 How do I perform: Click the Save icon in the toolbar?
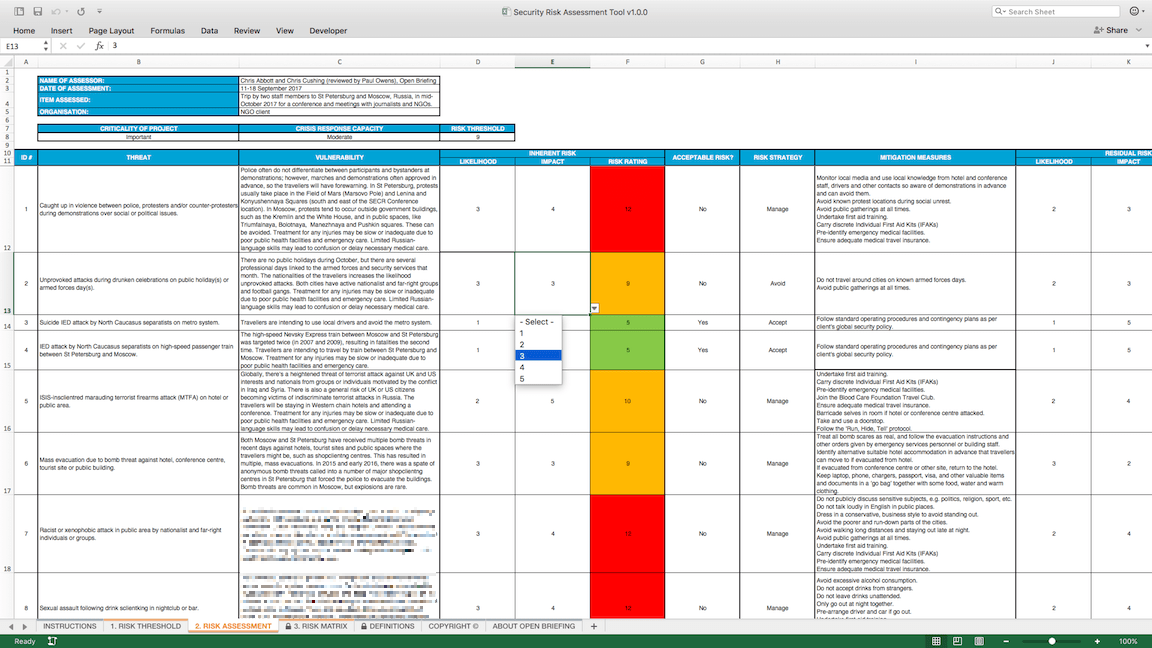pyautogui.click(x=38, y=10)
